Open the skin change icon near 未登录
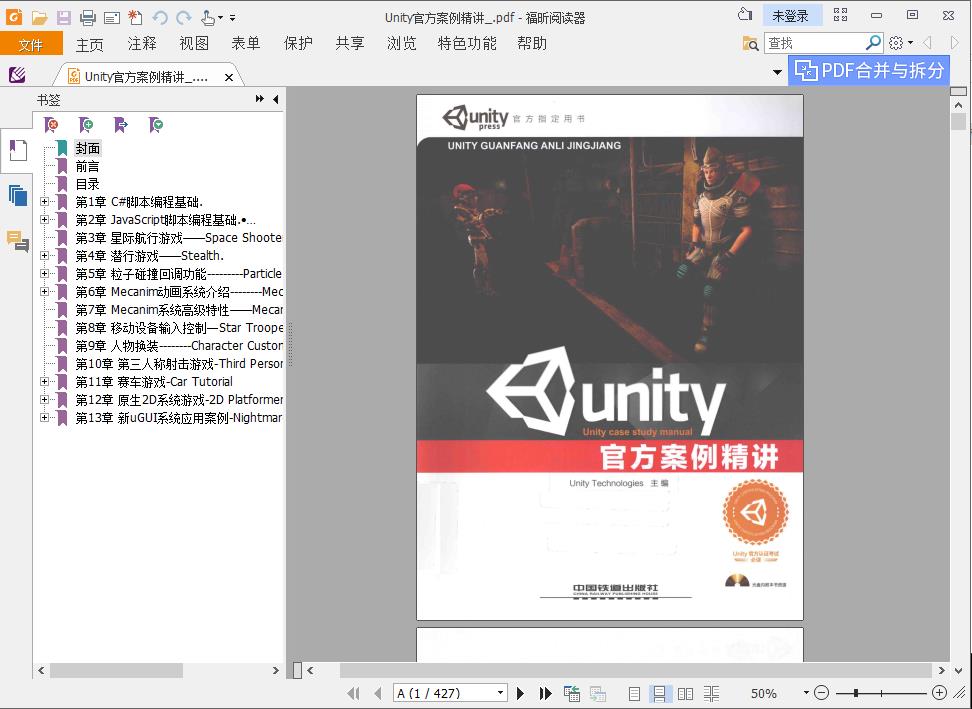 746,14
